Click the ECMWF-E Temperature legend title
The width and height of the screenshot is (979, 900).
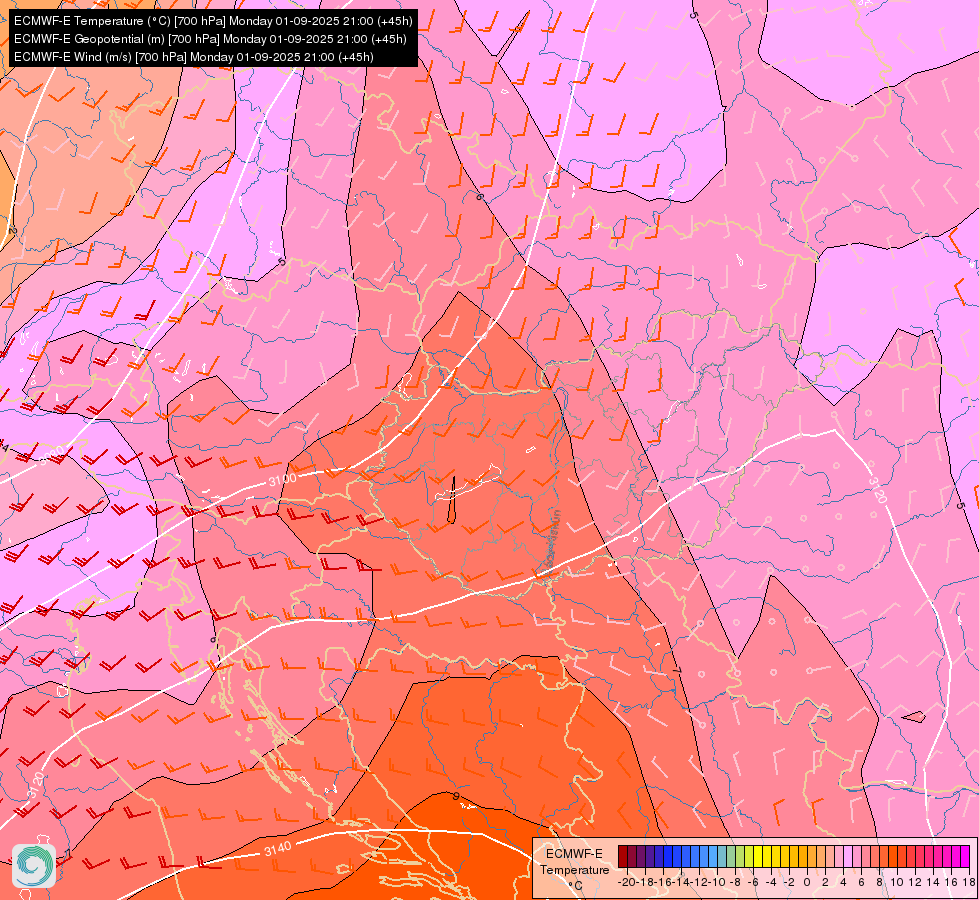coord(574,861)
